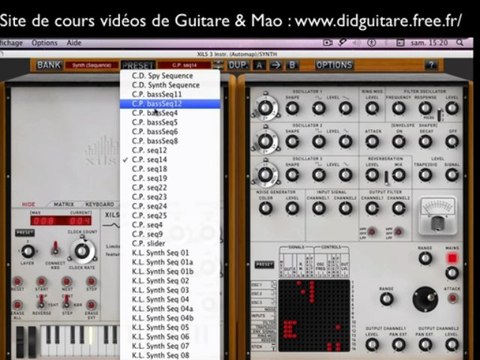Step presets with up/down arrows

click(219, 65)
